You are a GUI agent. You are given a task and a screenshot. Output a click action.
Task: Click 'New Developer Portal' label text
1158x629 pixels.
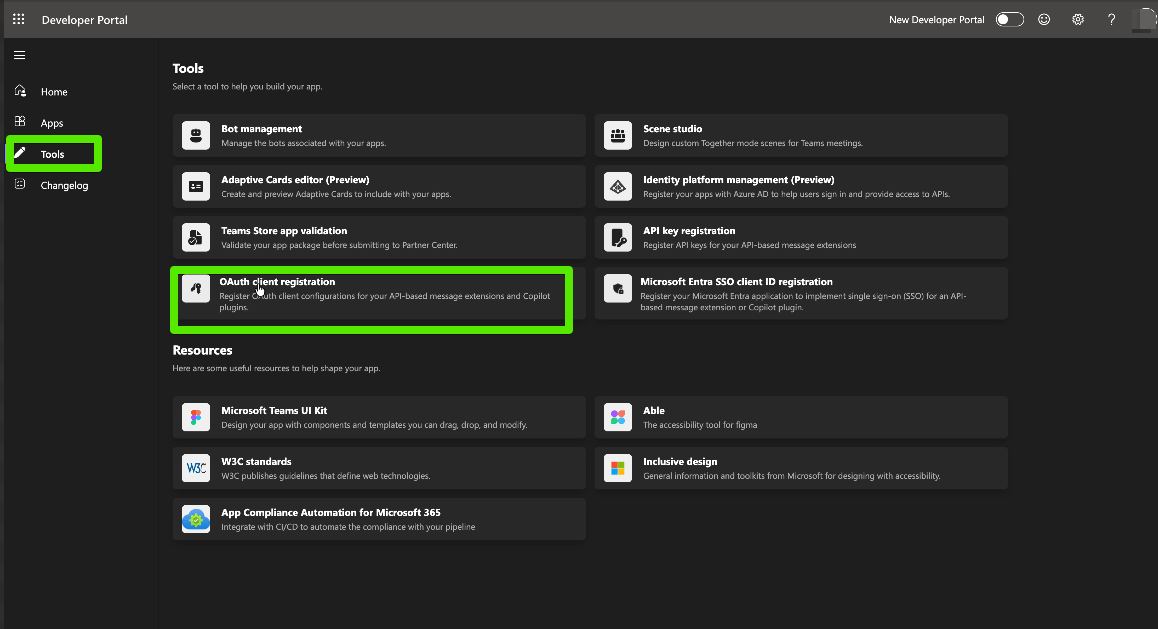[x=936, y=20]
